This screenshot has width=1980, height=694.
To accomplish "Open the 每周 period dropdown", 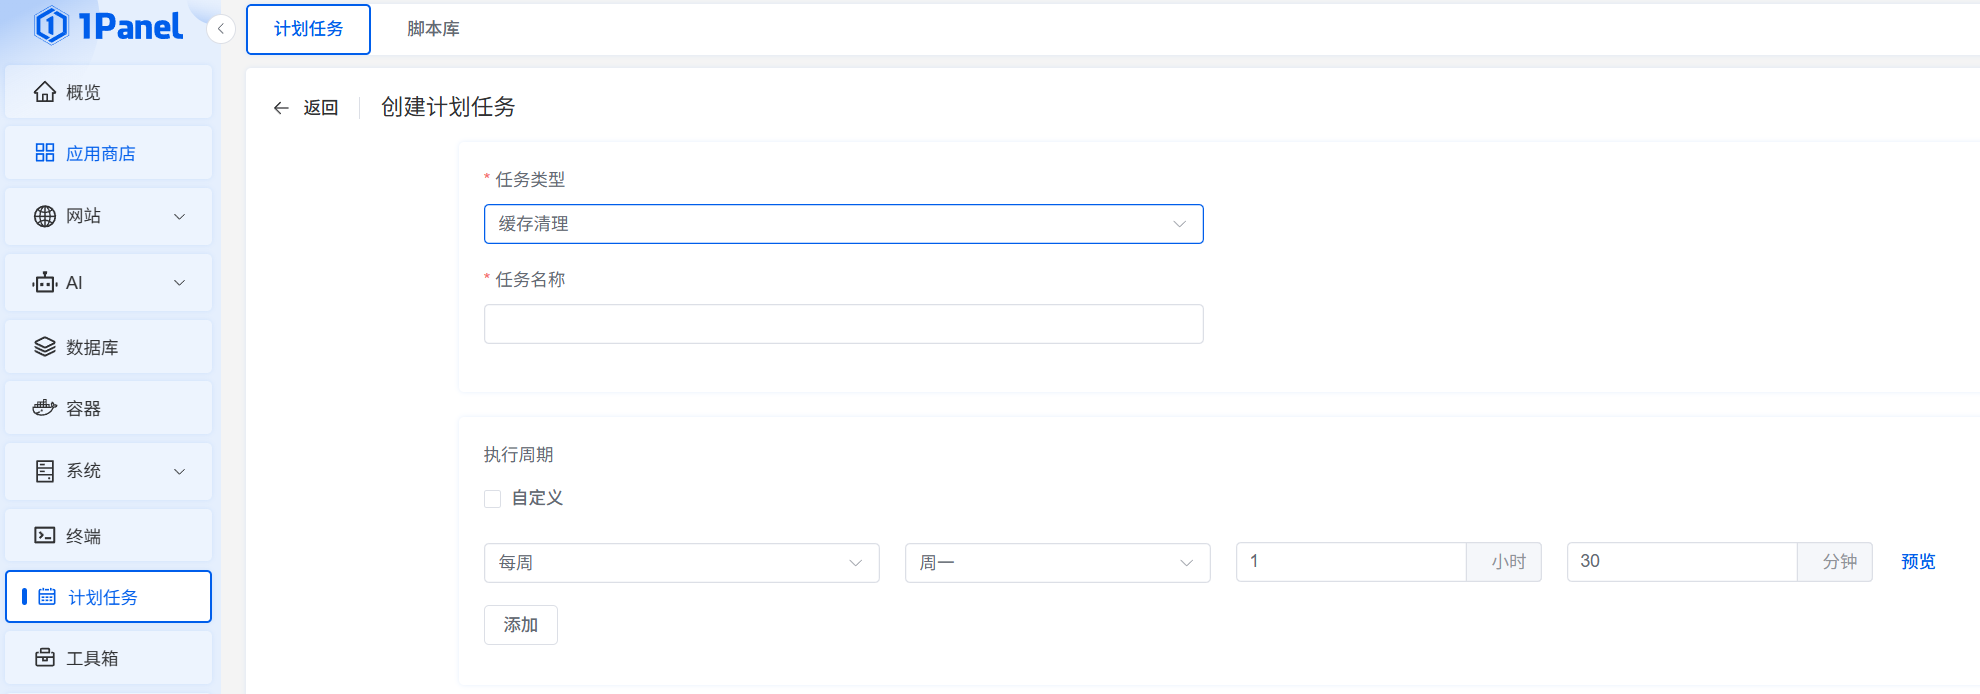I will (x=681, y=563).
